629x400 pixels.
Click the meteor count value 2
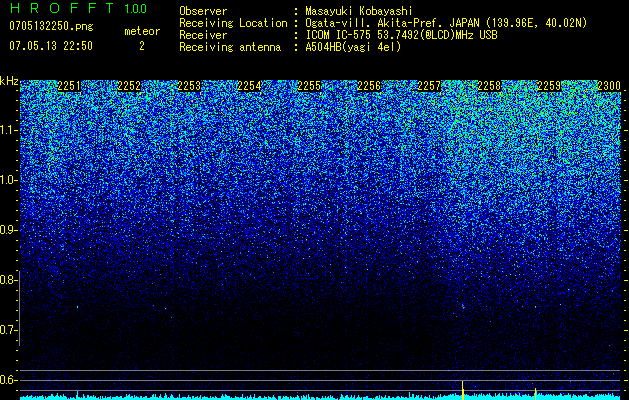pyautogui.click(x=142, y=46)
